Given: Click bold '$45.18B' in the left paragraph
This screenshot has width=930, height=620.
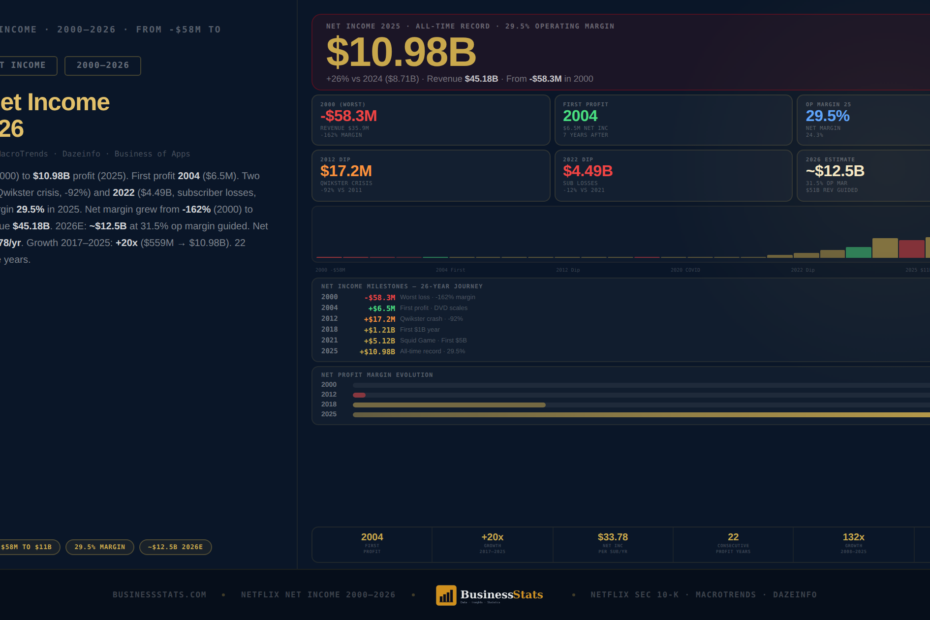Looking at the screenshot, I should (31, 226).
